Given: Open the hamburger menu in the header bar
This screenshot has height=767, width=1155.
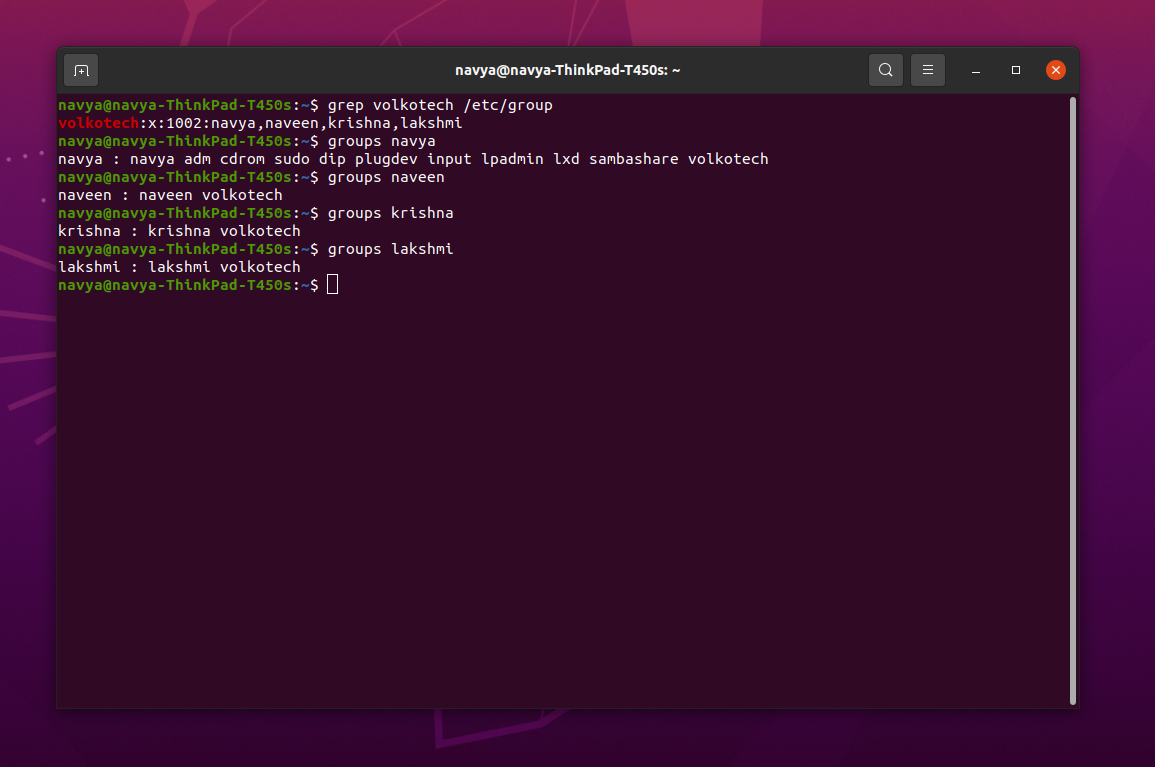Looking at the screenshot, I should (x=927, y=70).
